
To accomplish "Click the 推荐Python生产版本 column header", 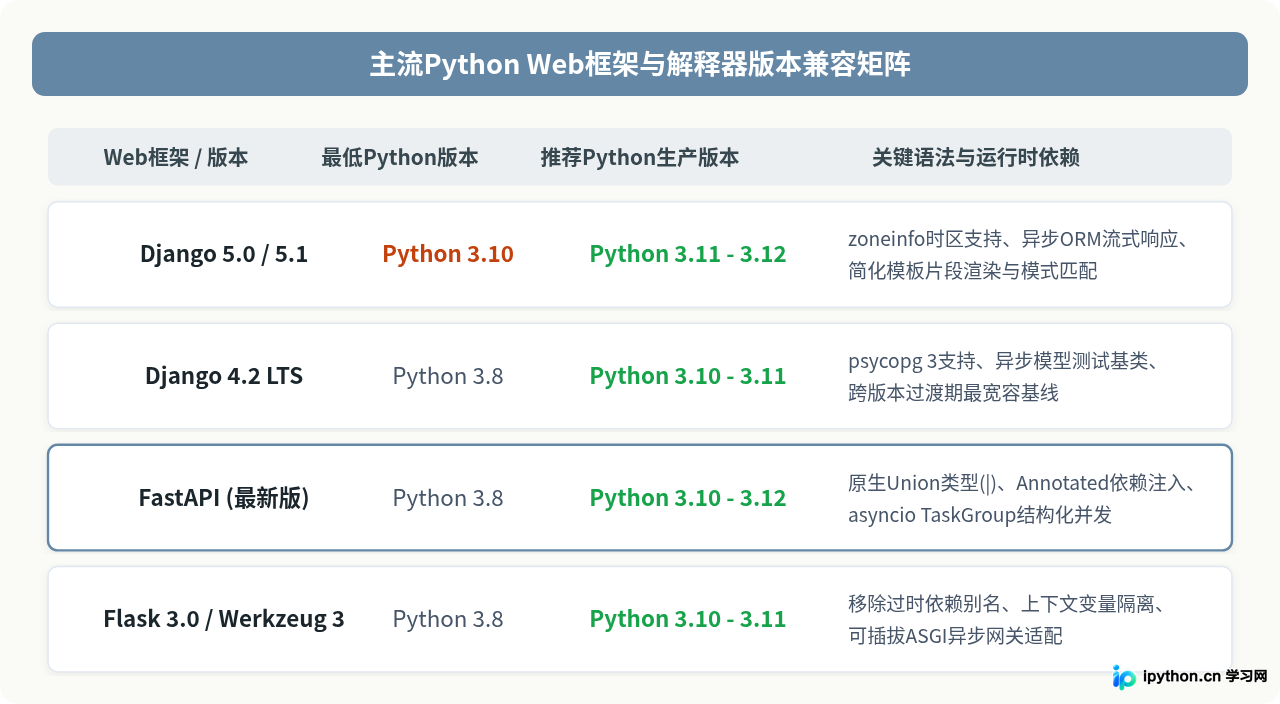I will coord(640,157).
